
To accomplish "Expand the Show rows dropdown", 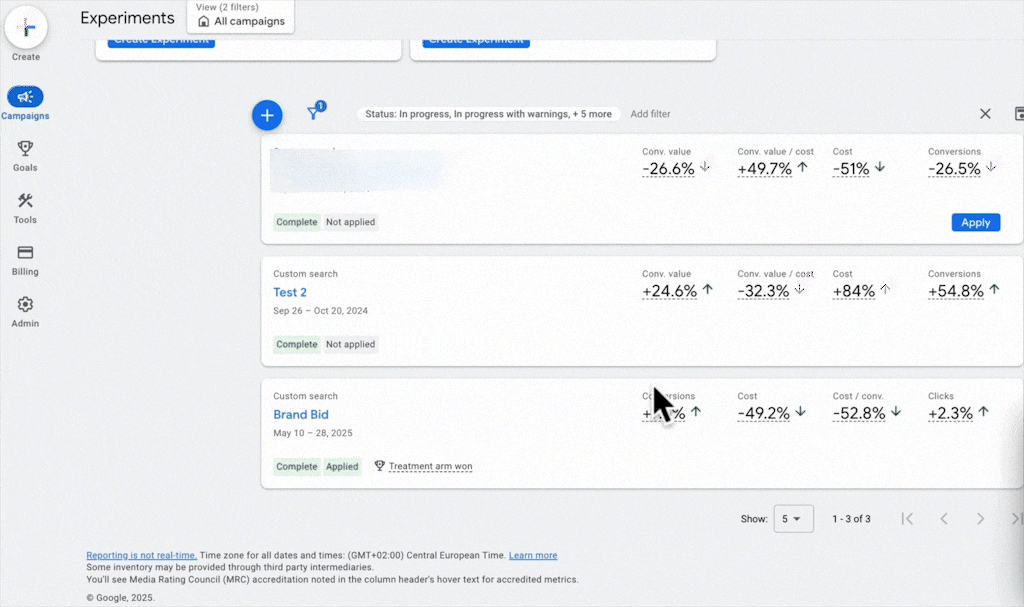I will click(793, 519).
